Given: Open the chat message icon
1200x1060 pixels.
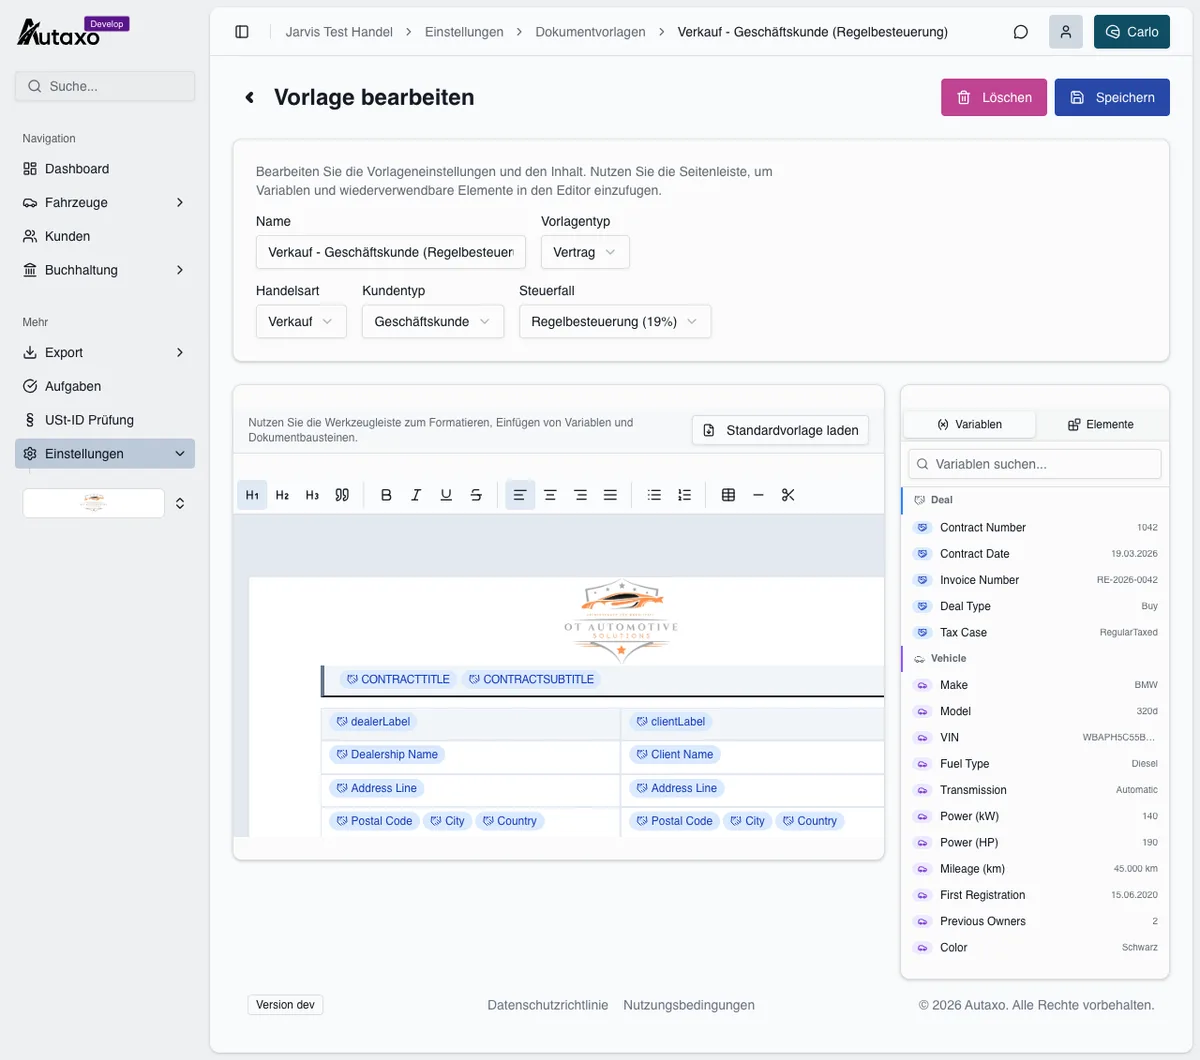Looking at the screenshot, I should (1021, 32).
